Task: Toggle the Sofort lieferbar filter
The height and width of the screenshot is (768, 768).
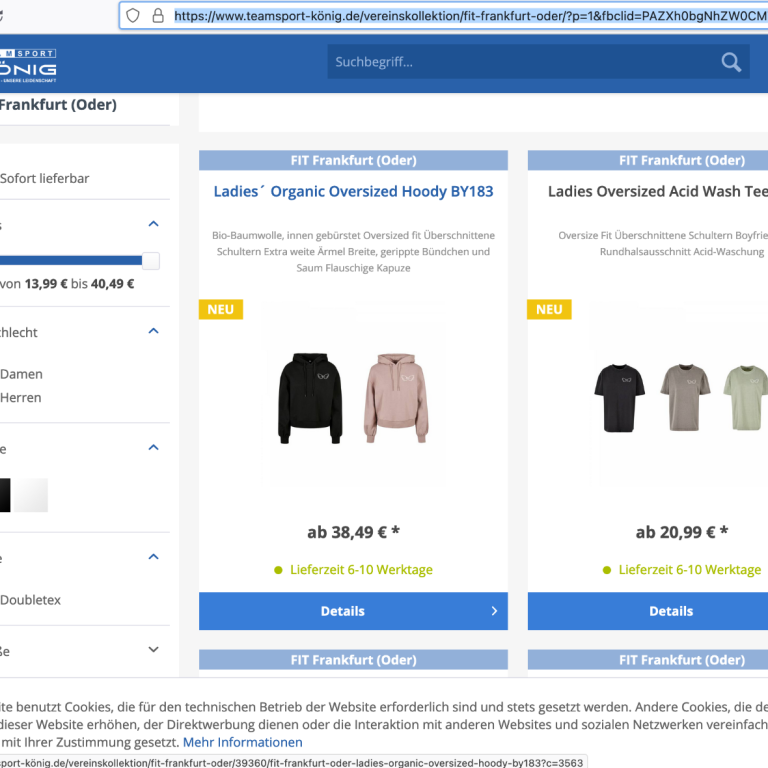Action: click(x=45, y=179)
